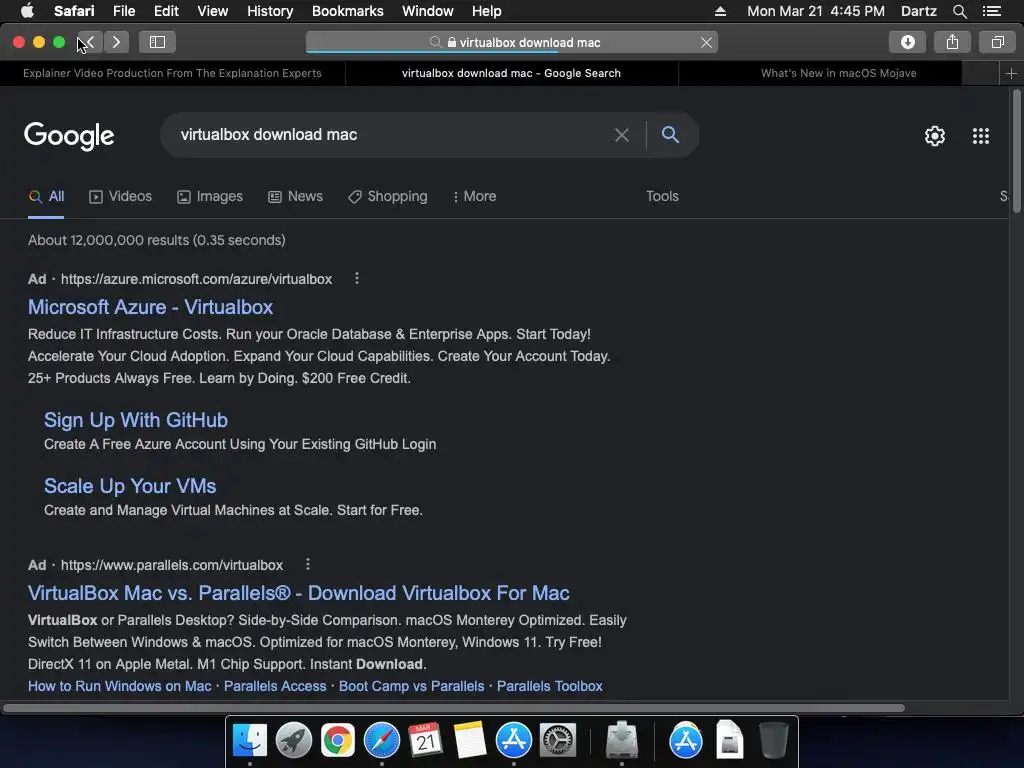Screen dimensions: 1024x768
Task: Select the Images search filter
Action: pos(210,197)
